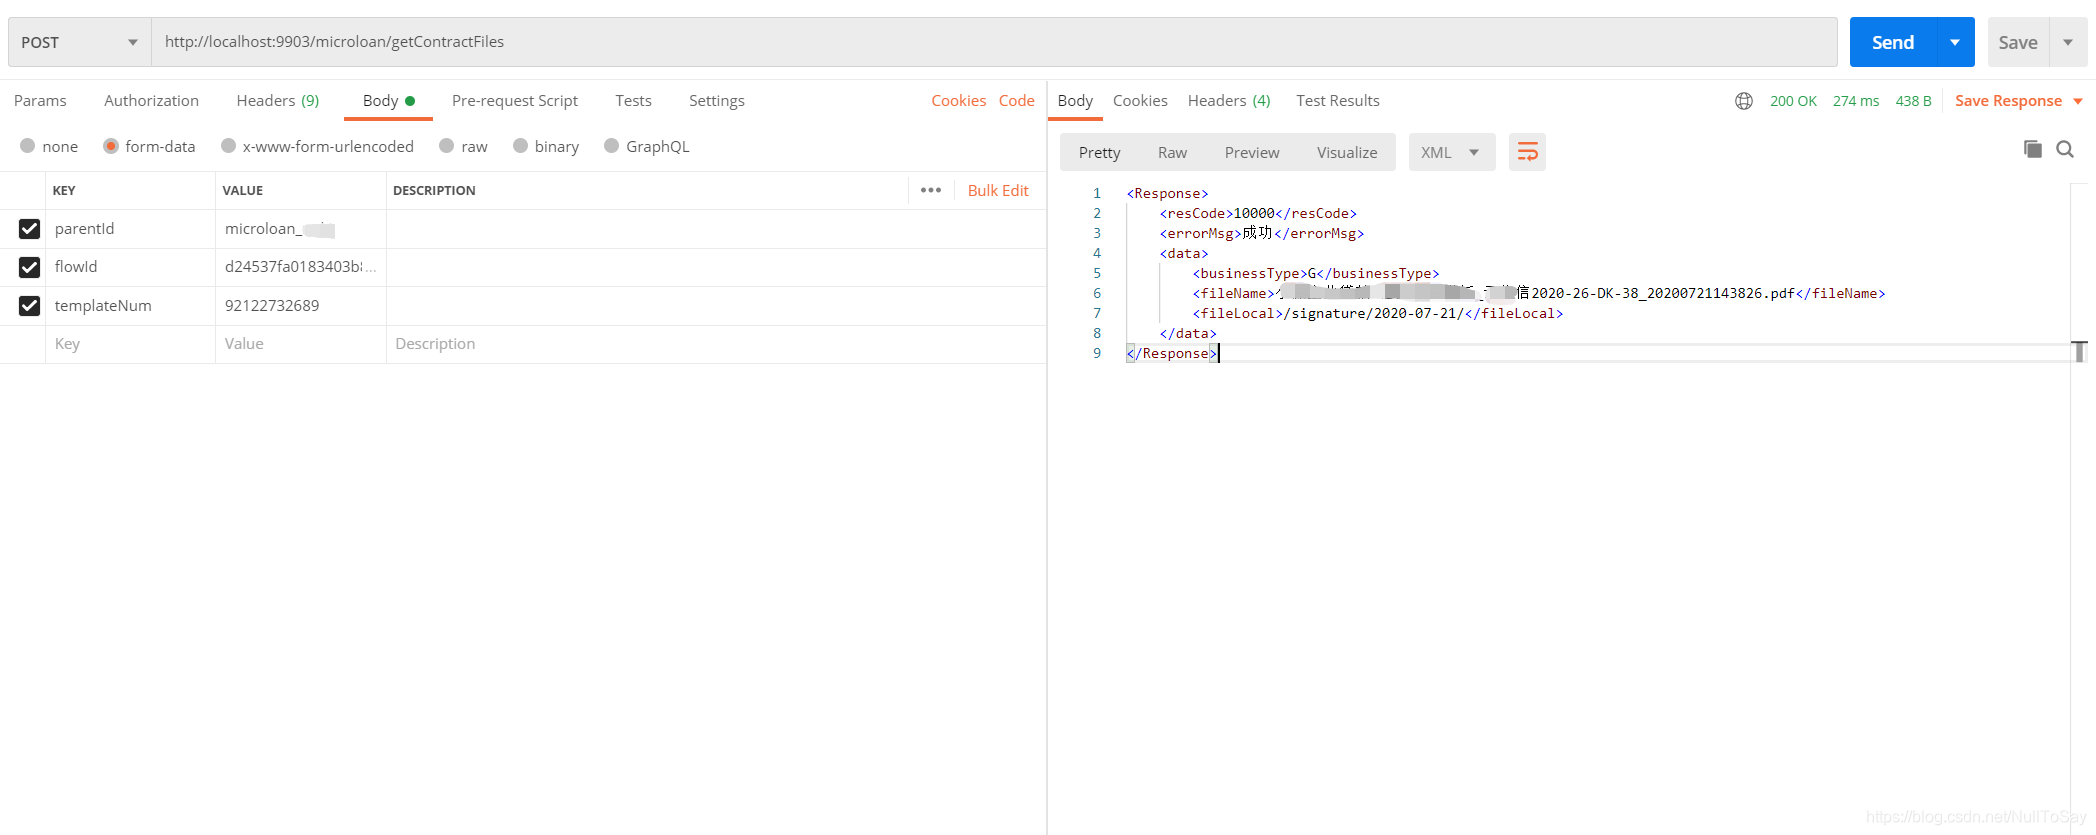Open the request Cookies link
The image size is (2096, 835).
coord(958,101)
